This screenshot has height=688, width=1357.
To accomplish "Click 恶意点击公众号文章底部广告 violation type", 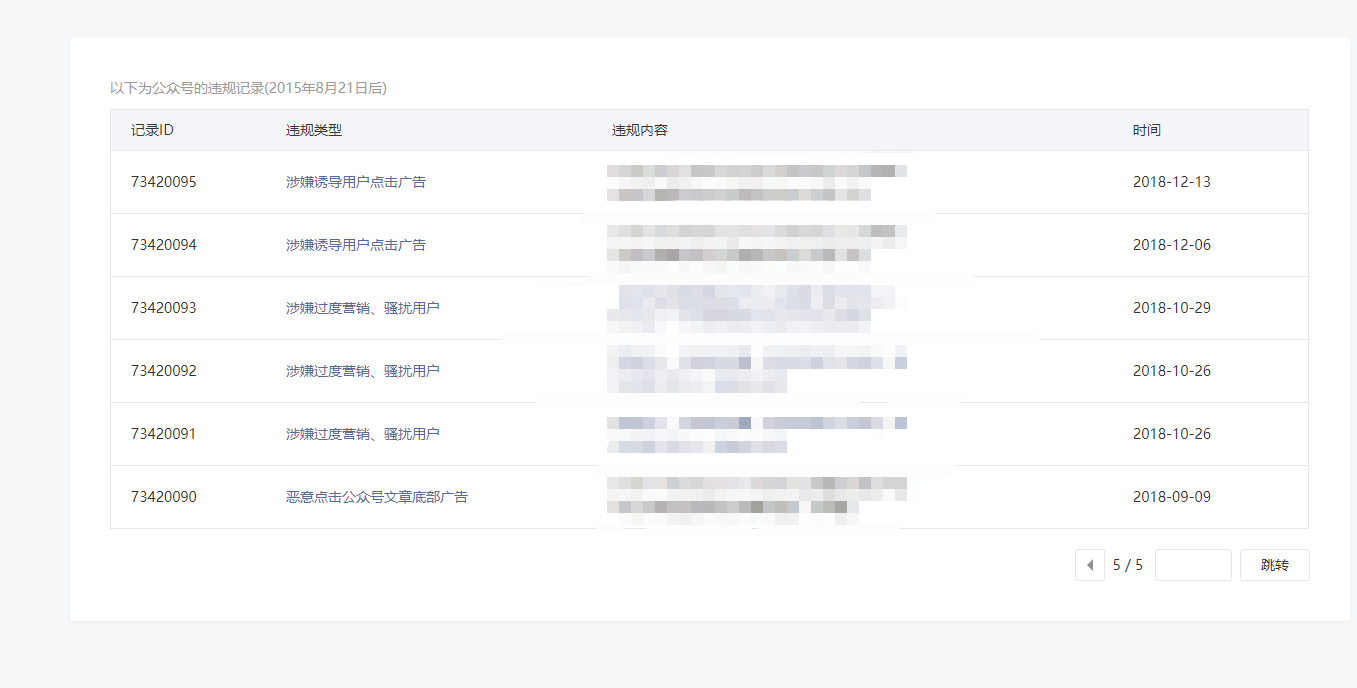I will [377, 497].
